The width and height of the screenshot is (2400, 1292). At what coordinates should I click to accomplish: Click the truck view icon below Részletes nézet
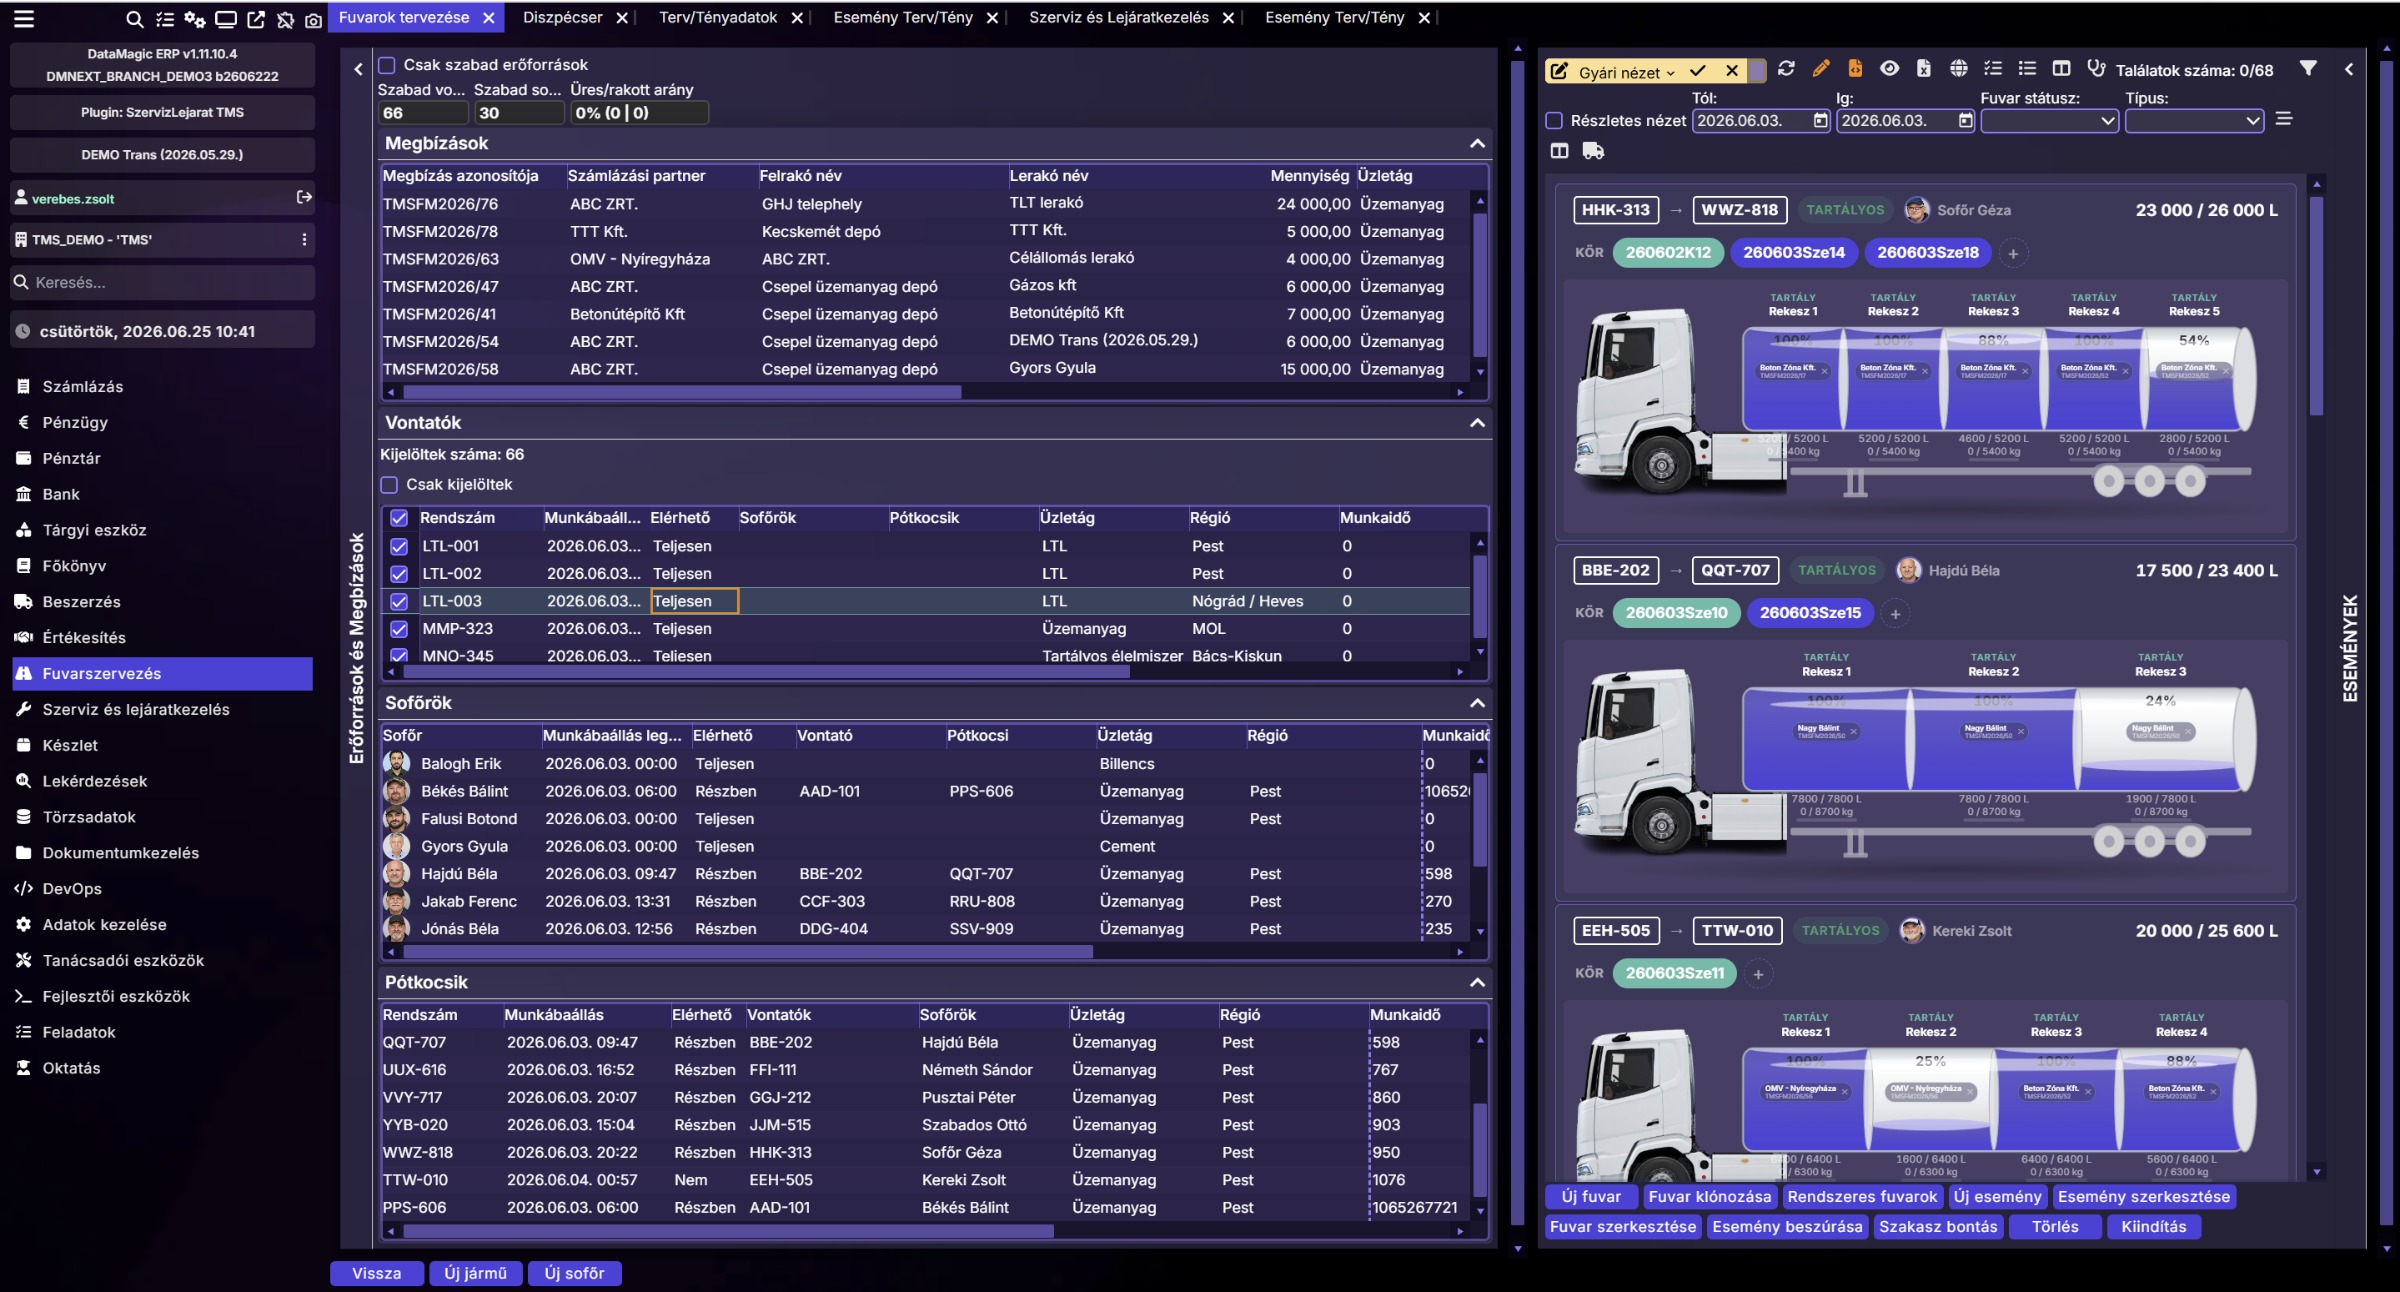[x=1593, y=151]
